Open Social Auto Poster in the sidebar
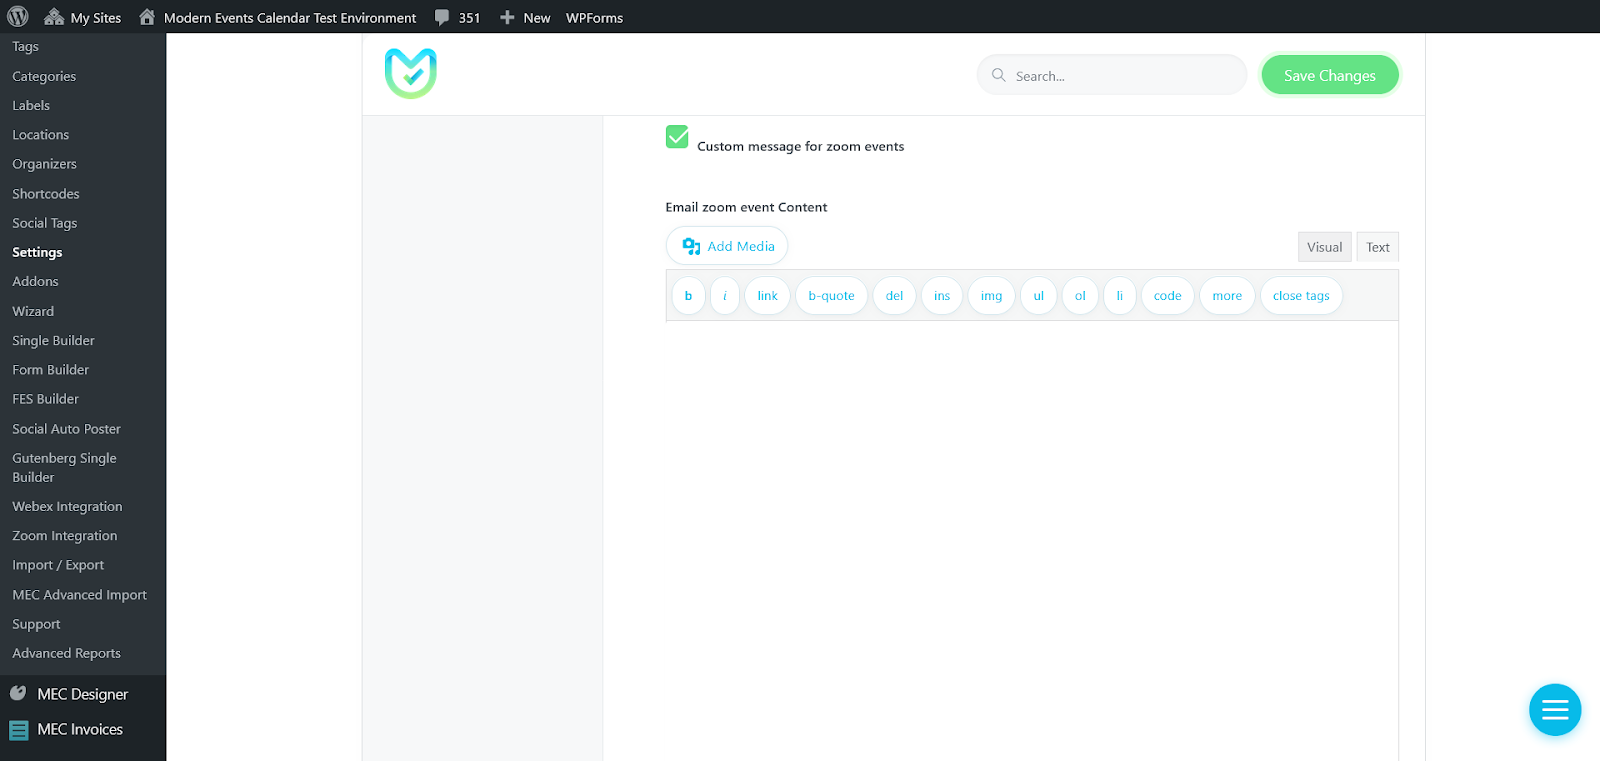This screenshot has width=1600, height=761. 66,429
